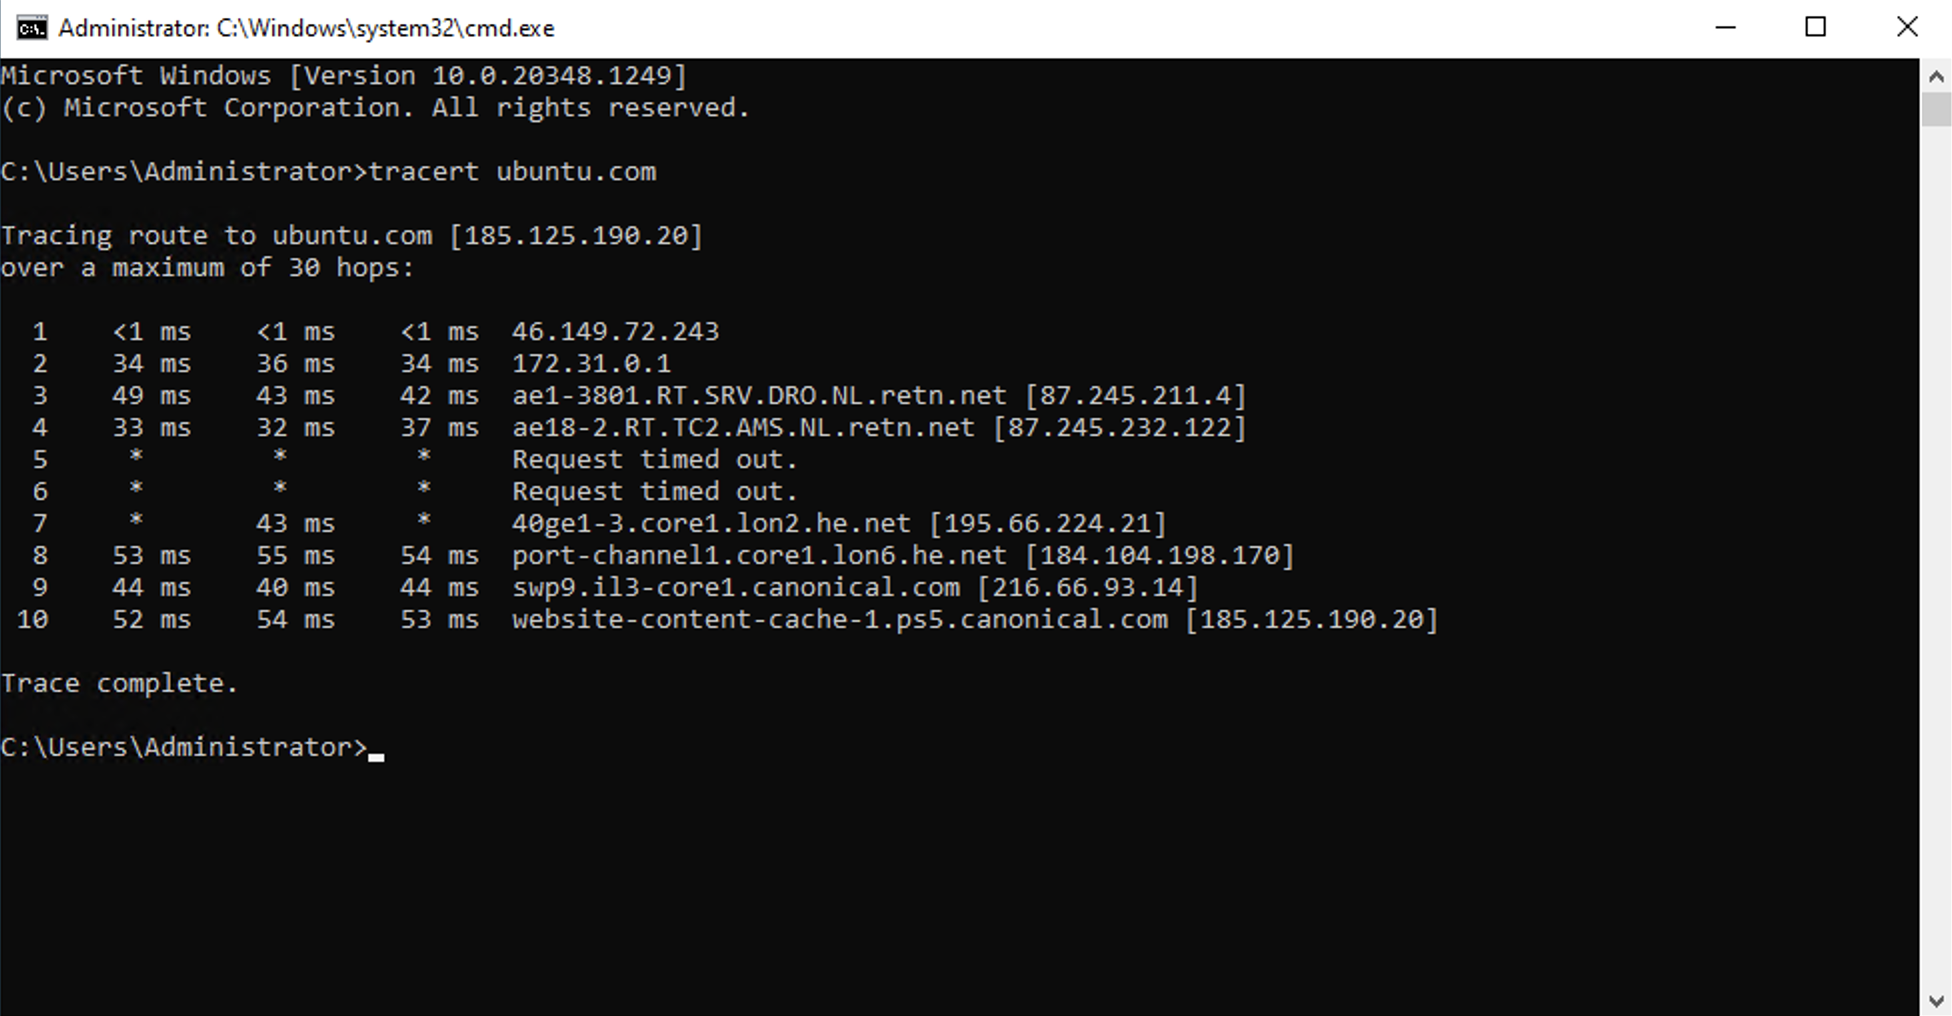Click the scrollbar down arrow
Screen dimensions: 1952x1016
pyautogui.click(x=1936, y=1000)
